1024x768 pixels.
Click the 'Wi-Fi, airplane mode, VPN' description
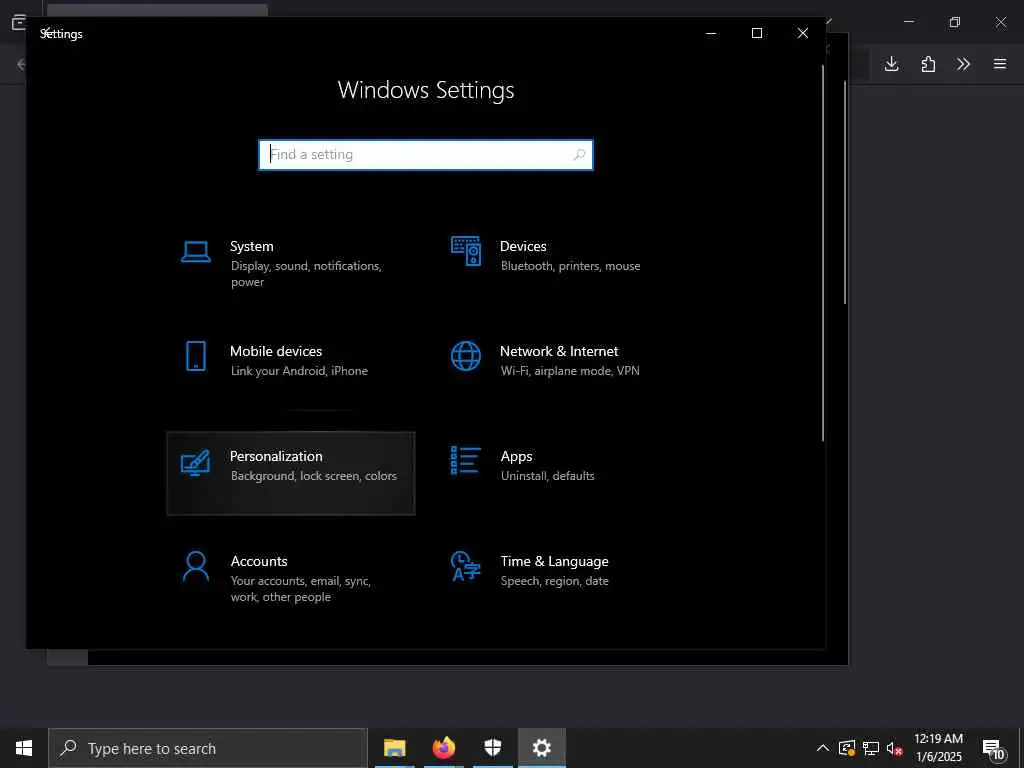point(570,371)
